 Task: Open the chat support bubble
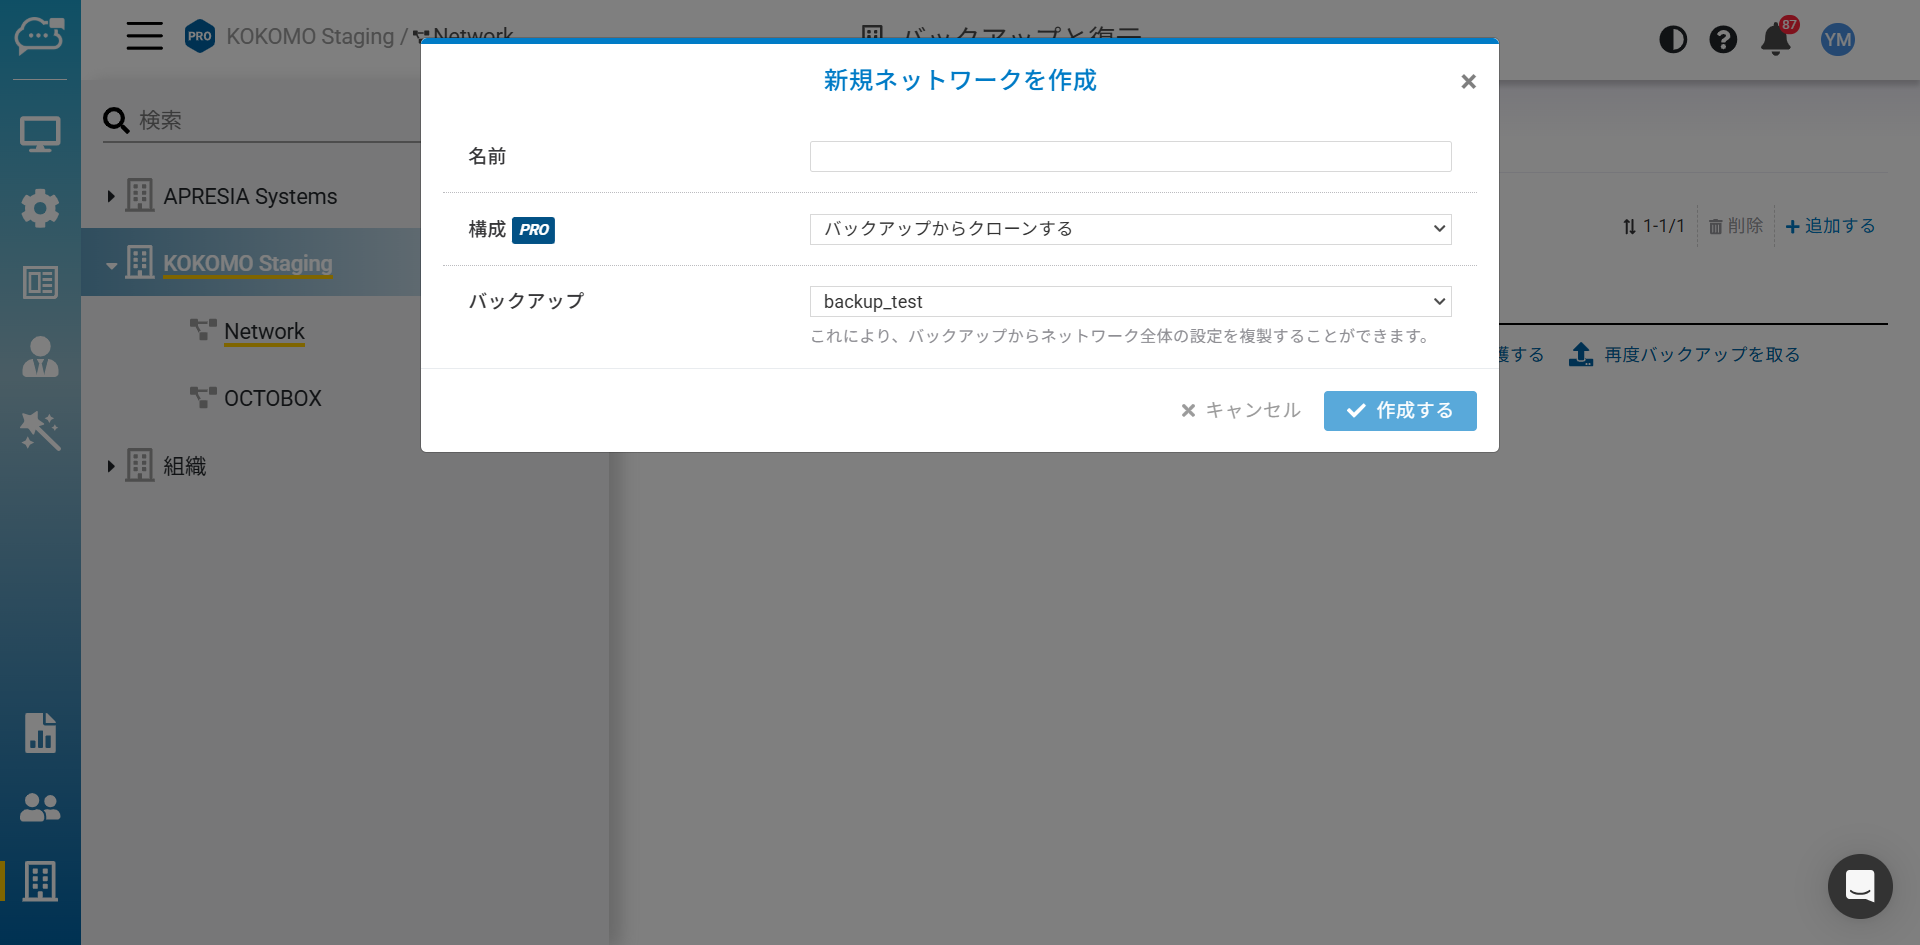1859,886
